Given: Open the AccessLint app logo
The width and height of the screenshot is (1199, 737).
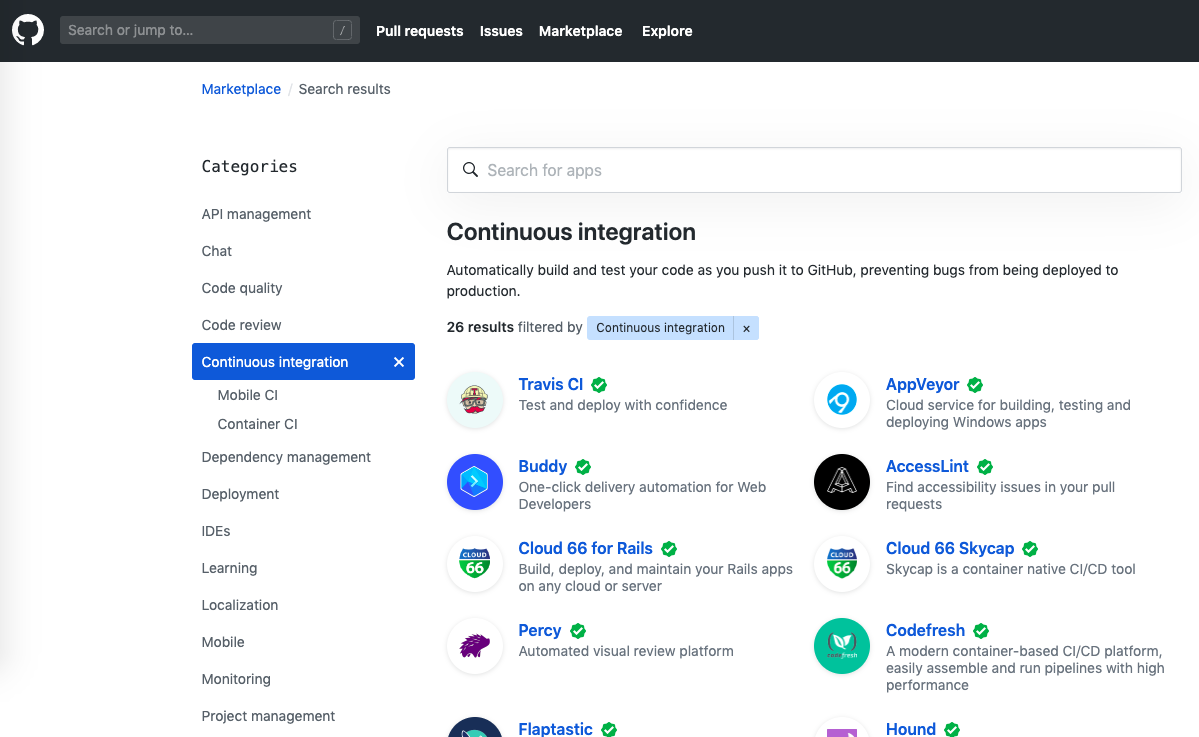Looking at the screenshot, I should tap(842, 482).
